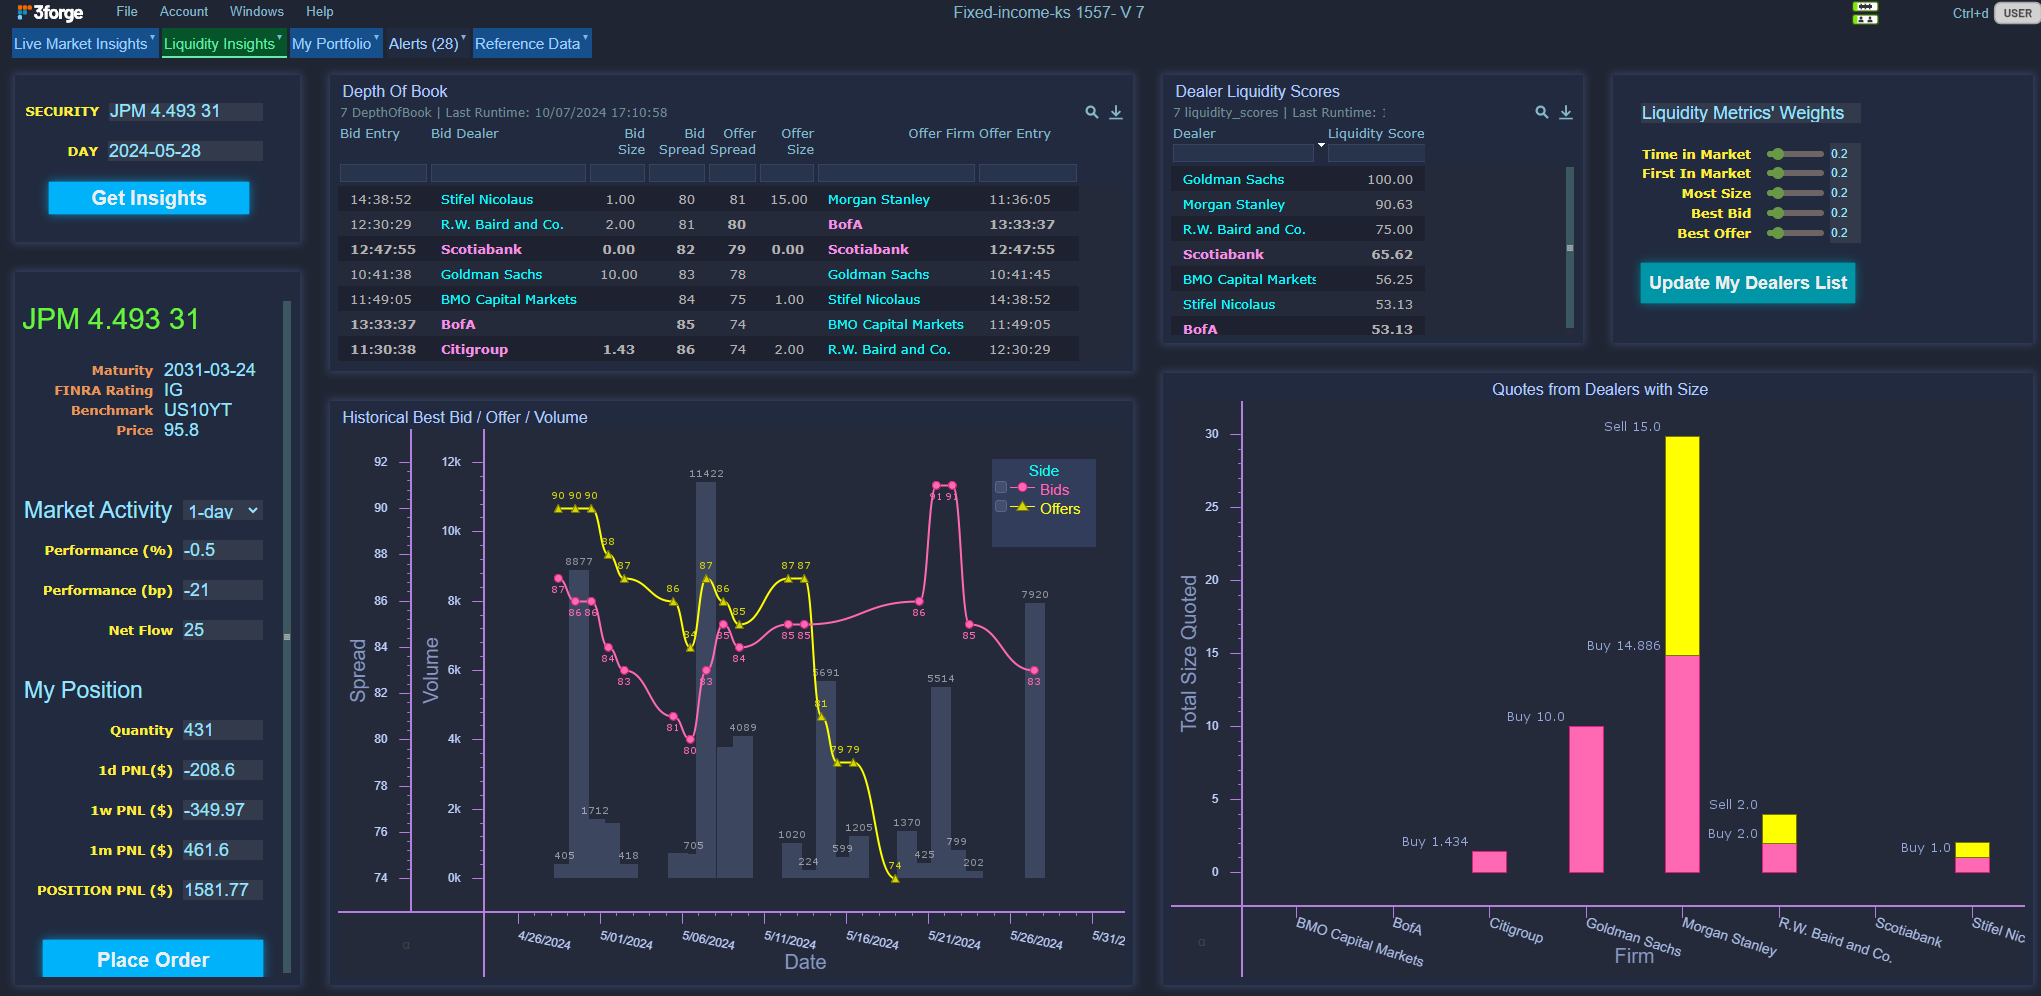
Task: Click Update My Dealers List button
Action: click(1748, 283)
